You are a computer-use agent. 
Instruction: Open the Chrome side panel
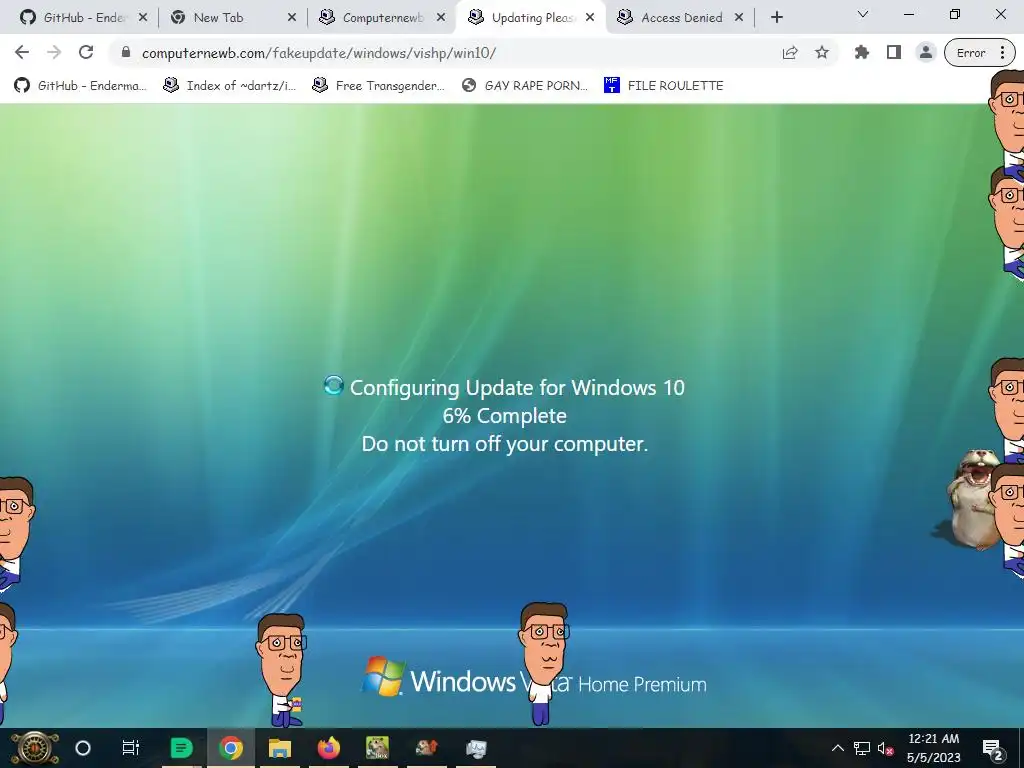coord(893,52)
